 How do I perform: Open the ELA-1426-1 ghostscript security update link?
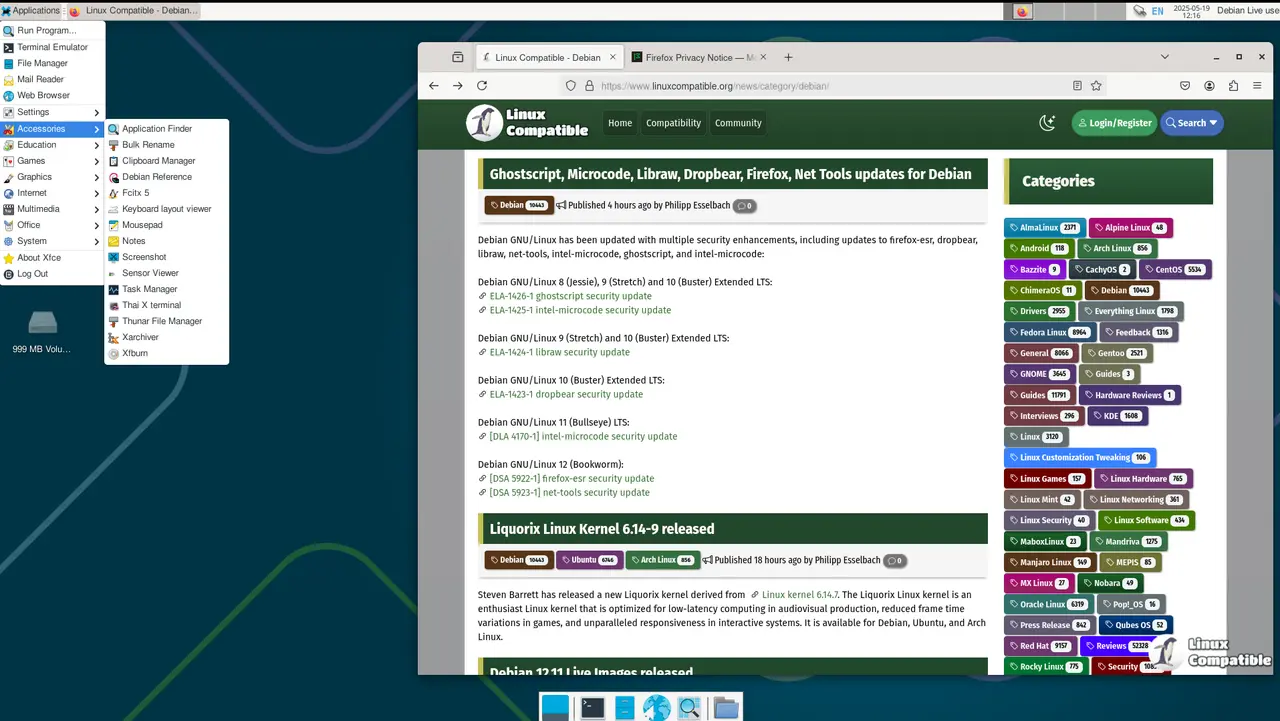pyautogui.click(x=570, y=295)
